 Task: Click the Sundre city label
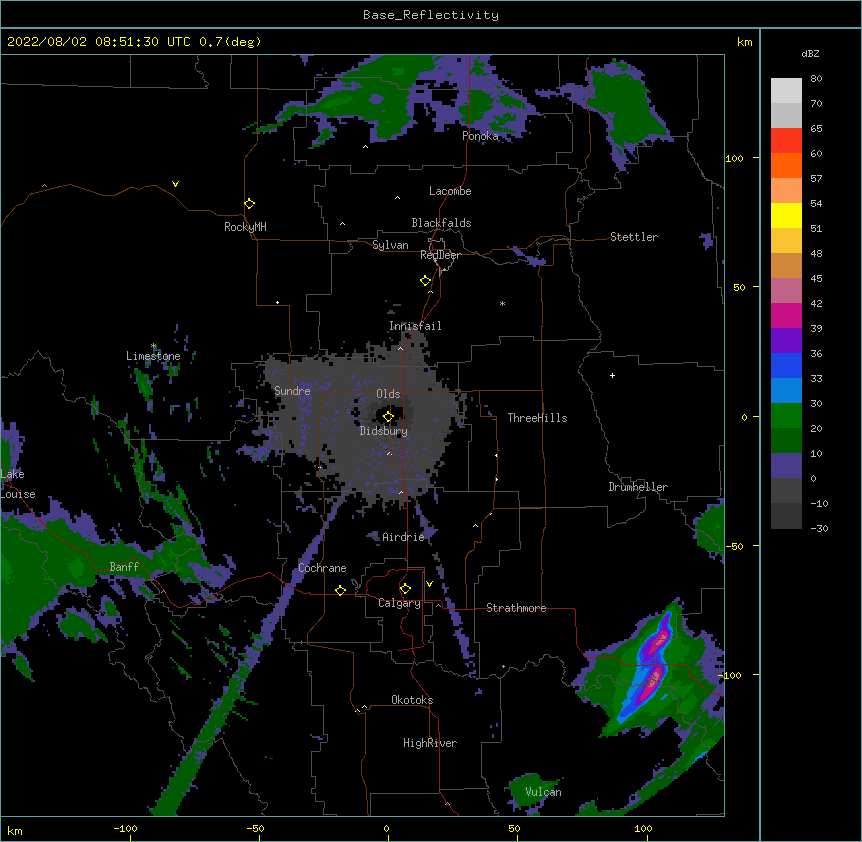click(292, 391)
